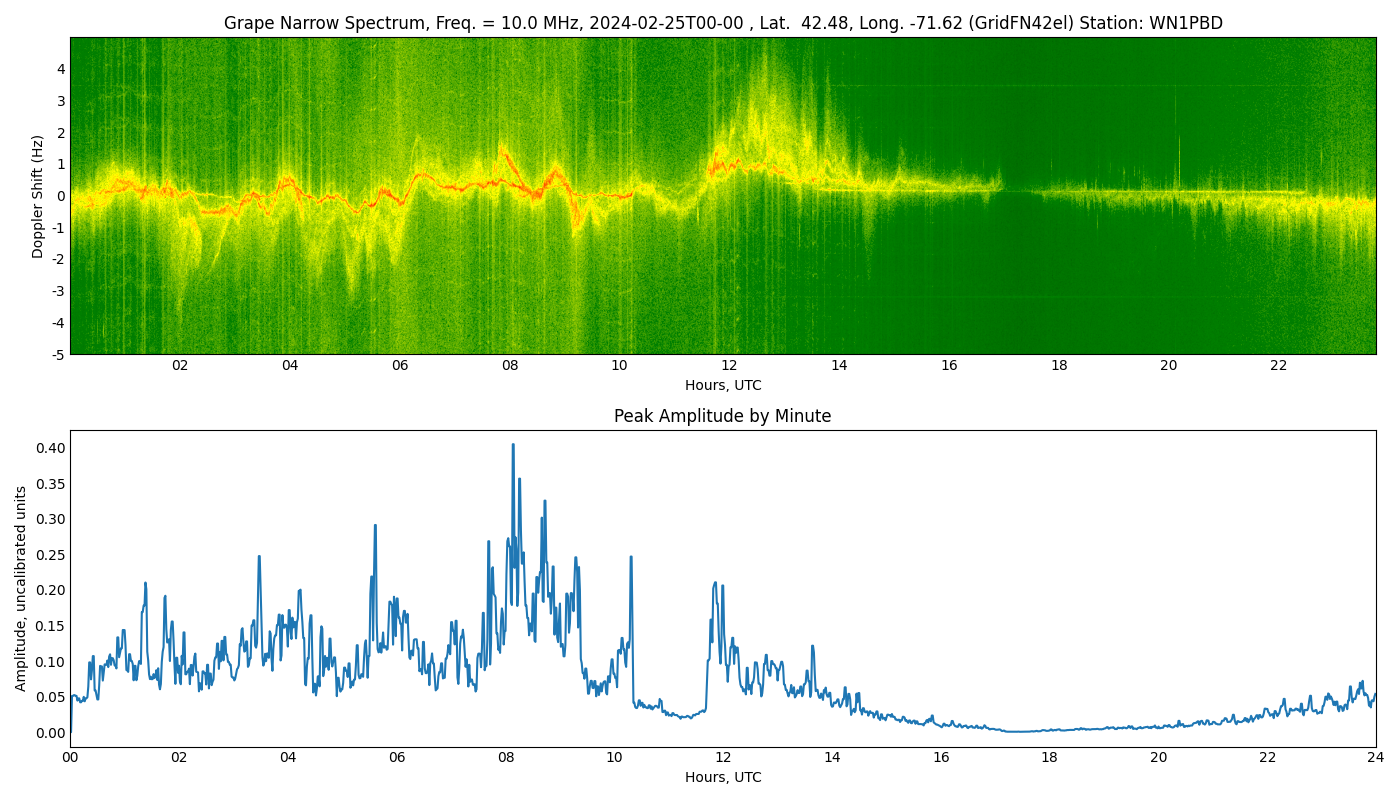Click the 0.40 tick on amplitude axis

click(x=50, y=448)
